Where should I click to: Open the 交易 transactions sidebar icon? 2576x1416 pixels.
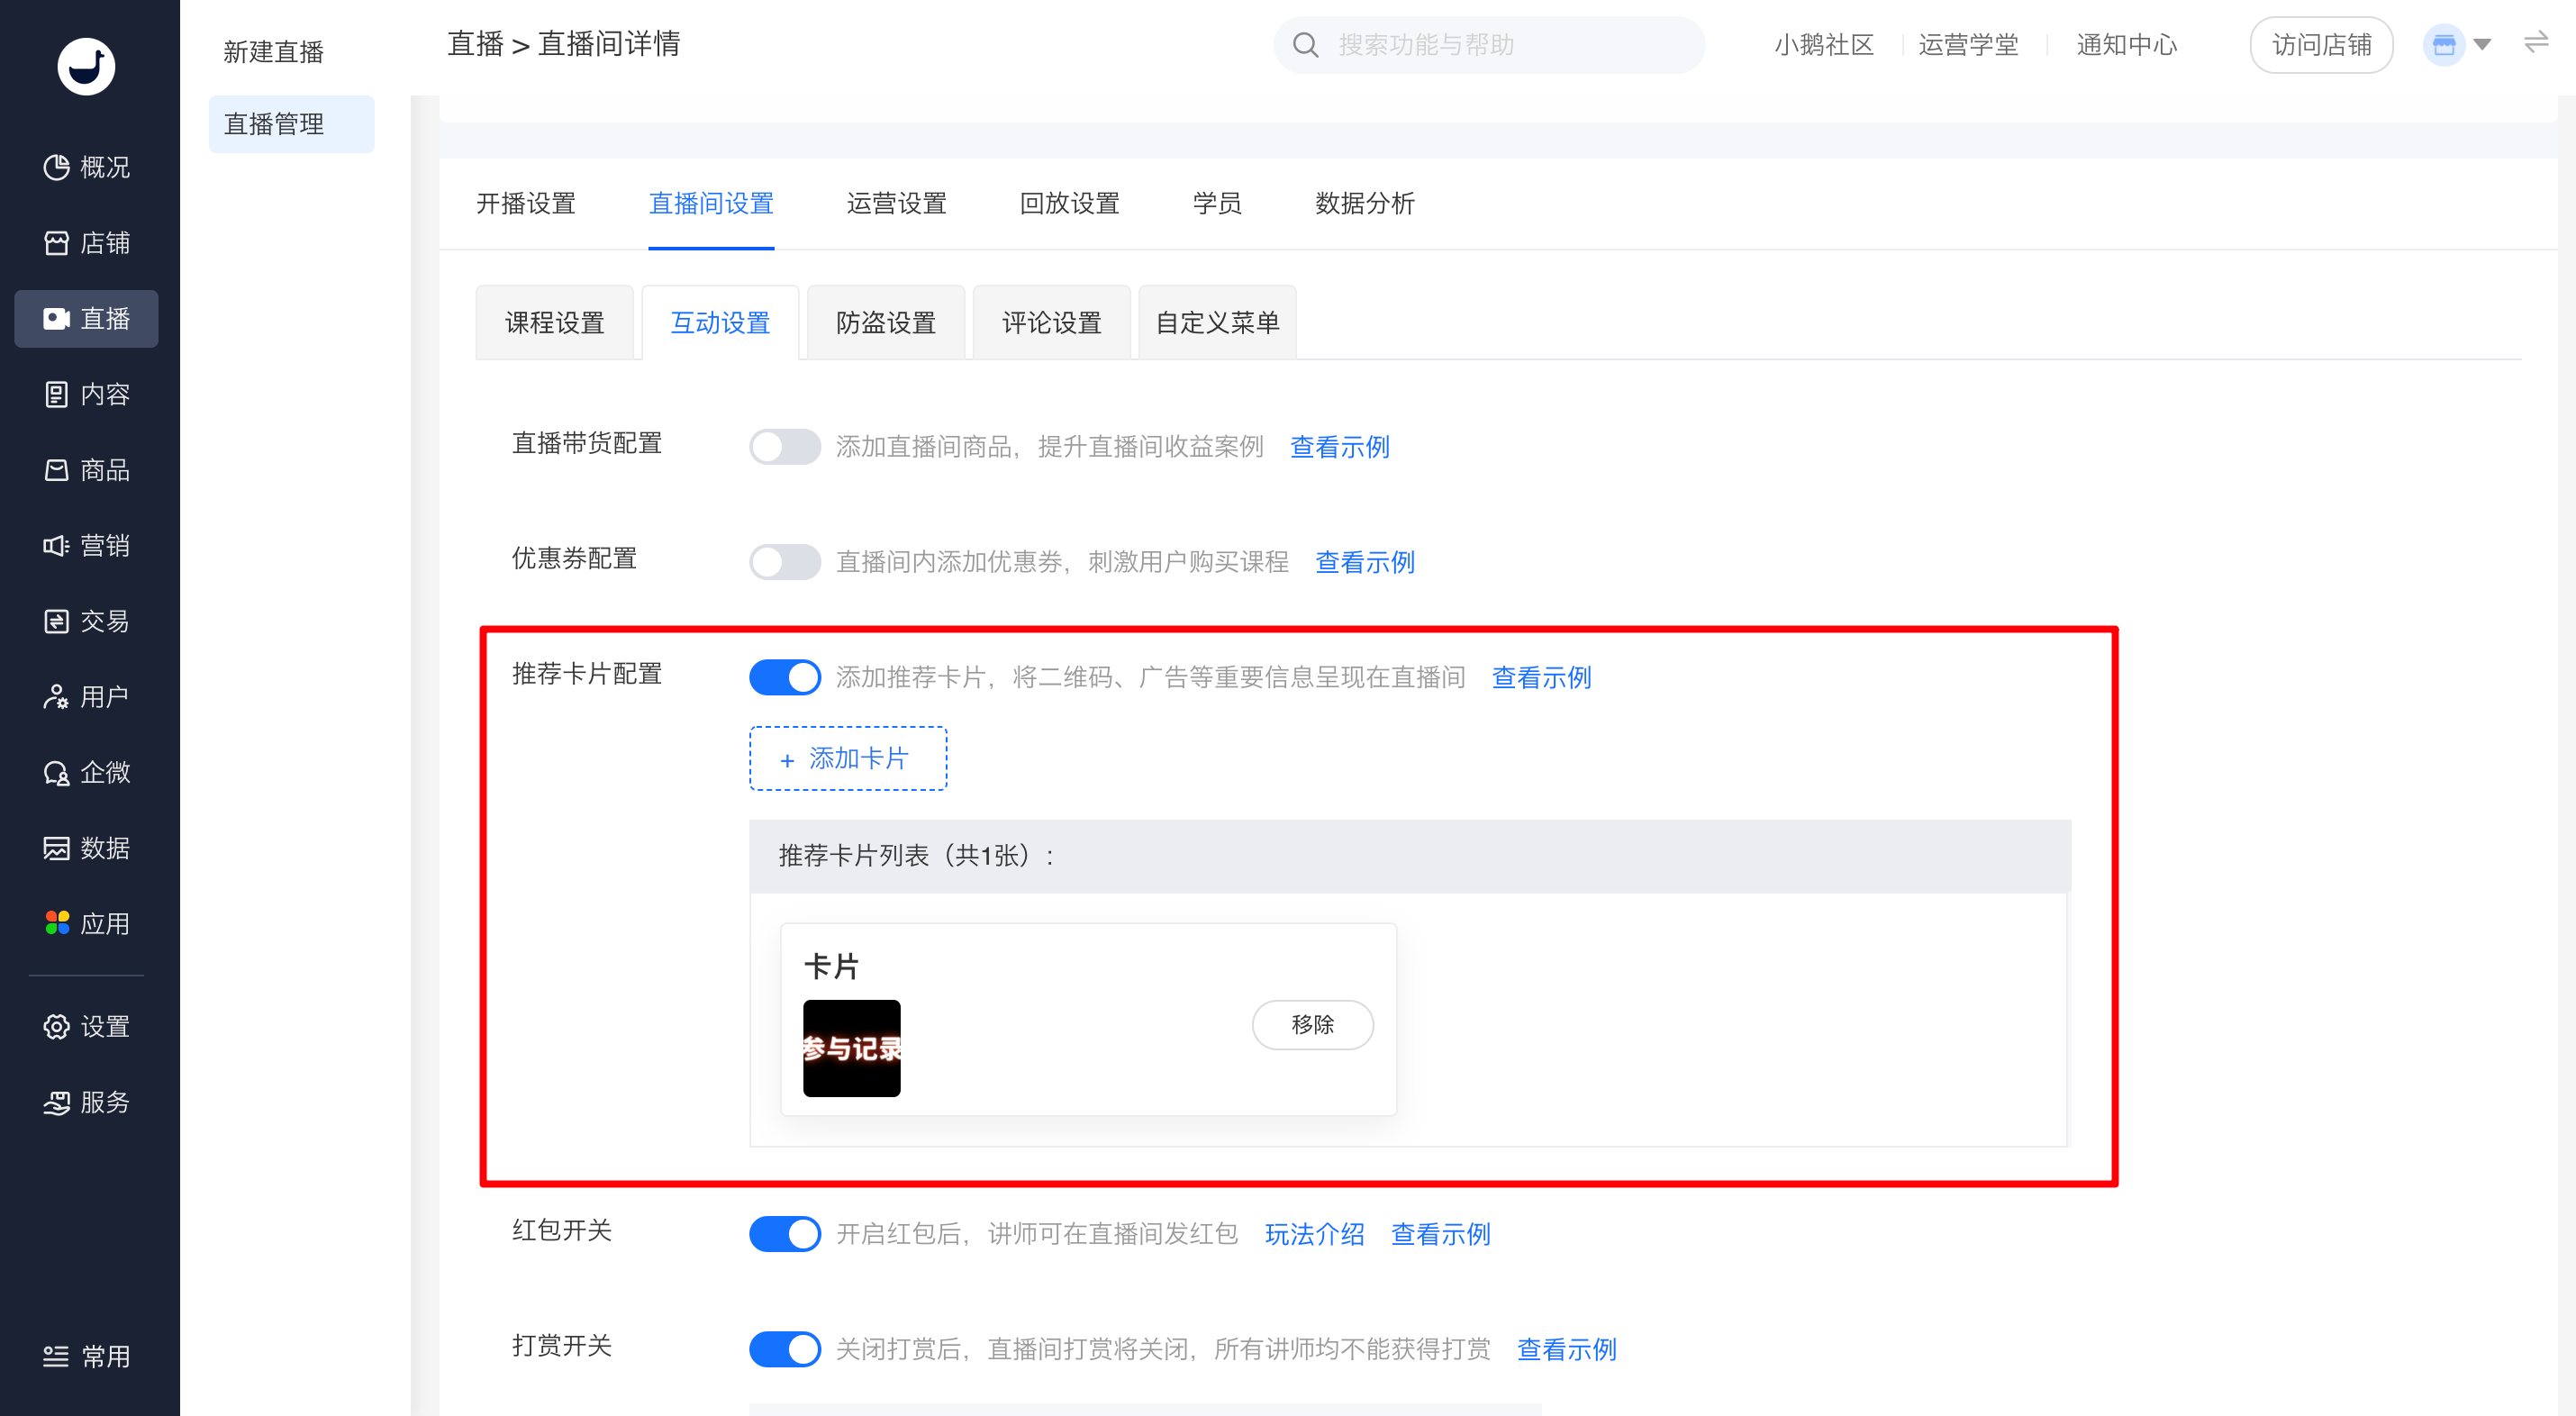[x=56, y=621]
